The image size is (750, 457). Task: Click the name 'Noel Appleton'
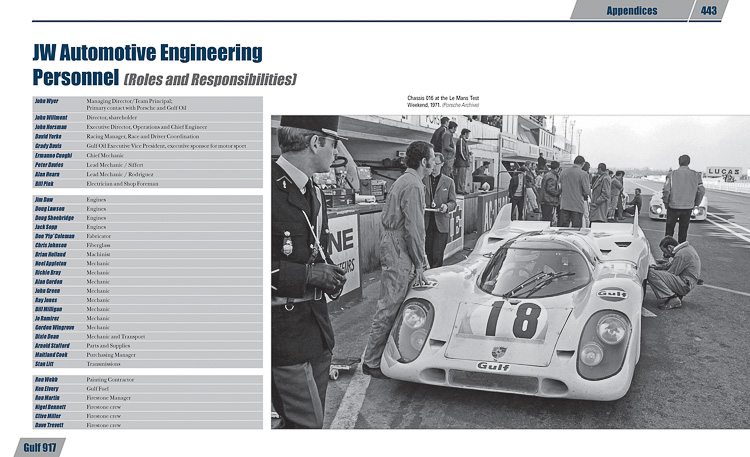pyautogui.click(x=50, y=263)
